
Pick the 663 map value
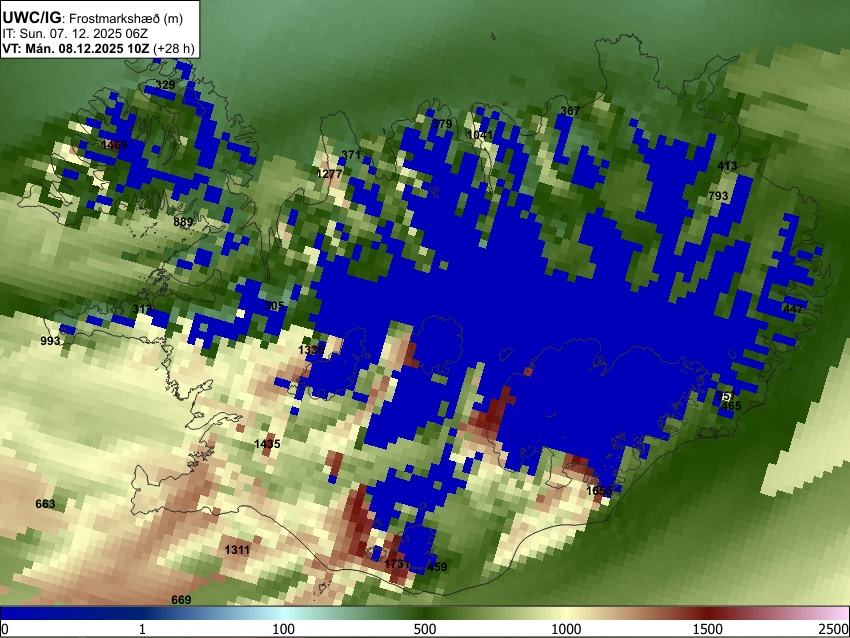pos(45,504)
